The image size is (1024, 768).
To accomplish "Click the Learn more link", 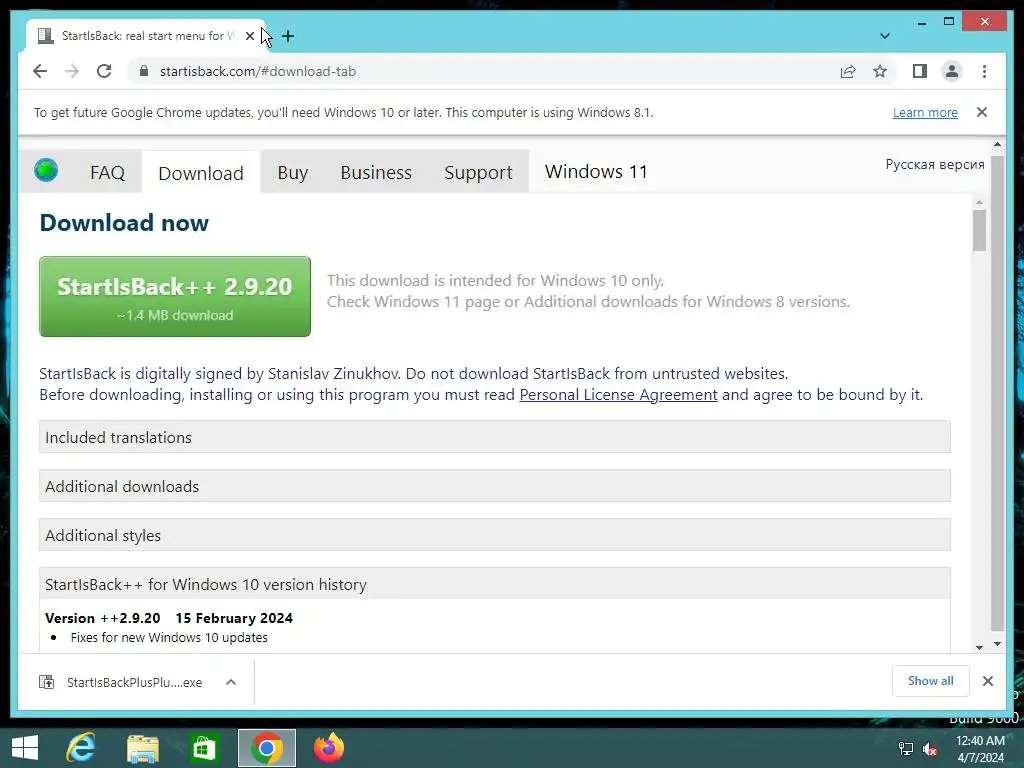I will 925,112.
